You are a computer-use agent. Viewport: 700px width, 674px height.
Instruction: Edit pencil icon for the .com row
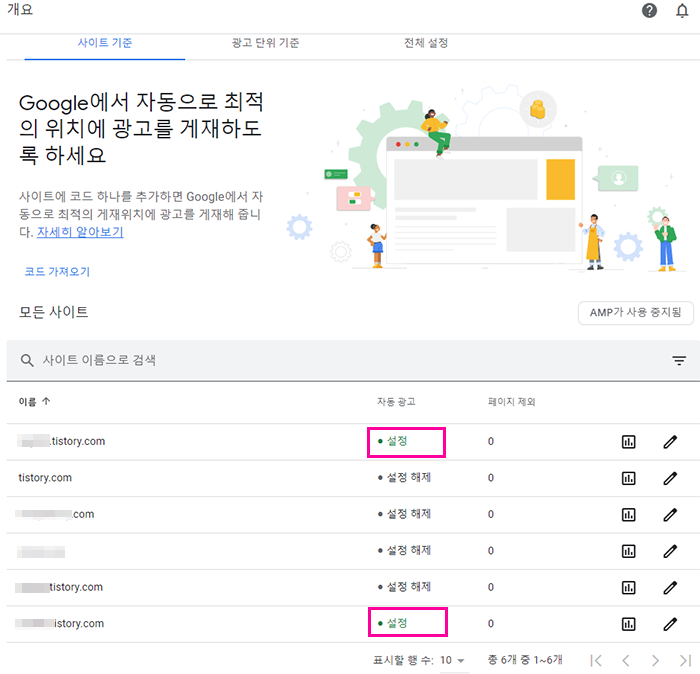pos(670,515)
